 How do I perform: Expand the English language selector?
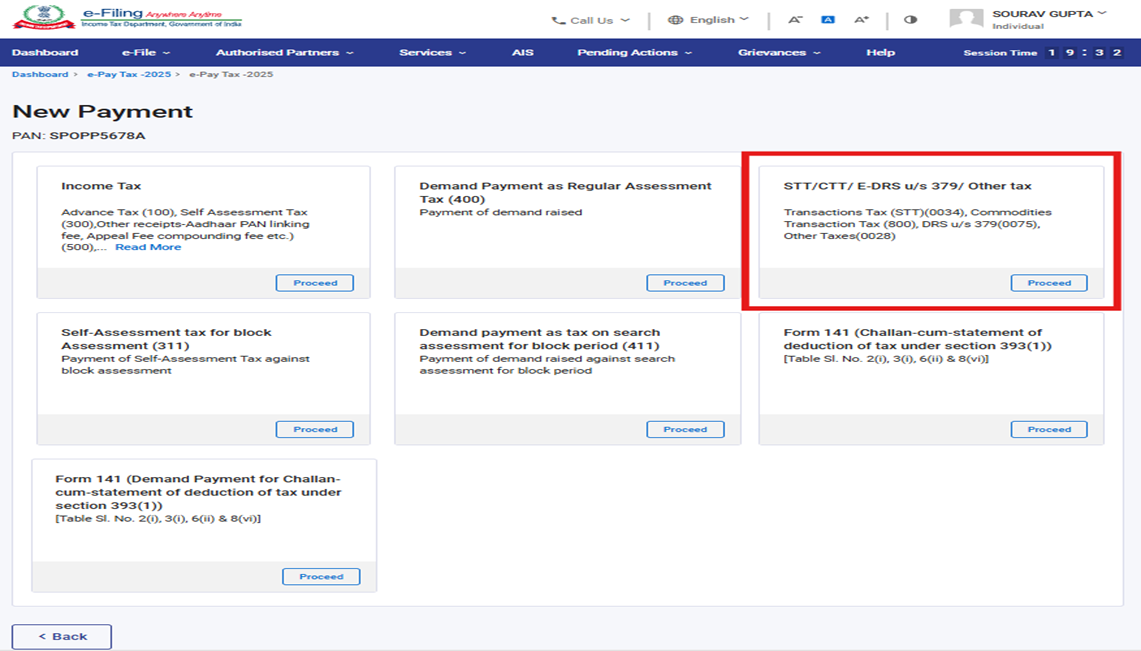tap(708, 20)
